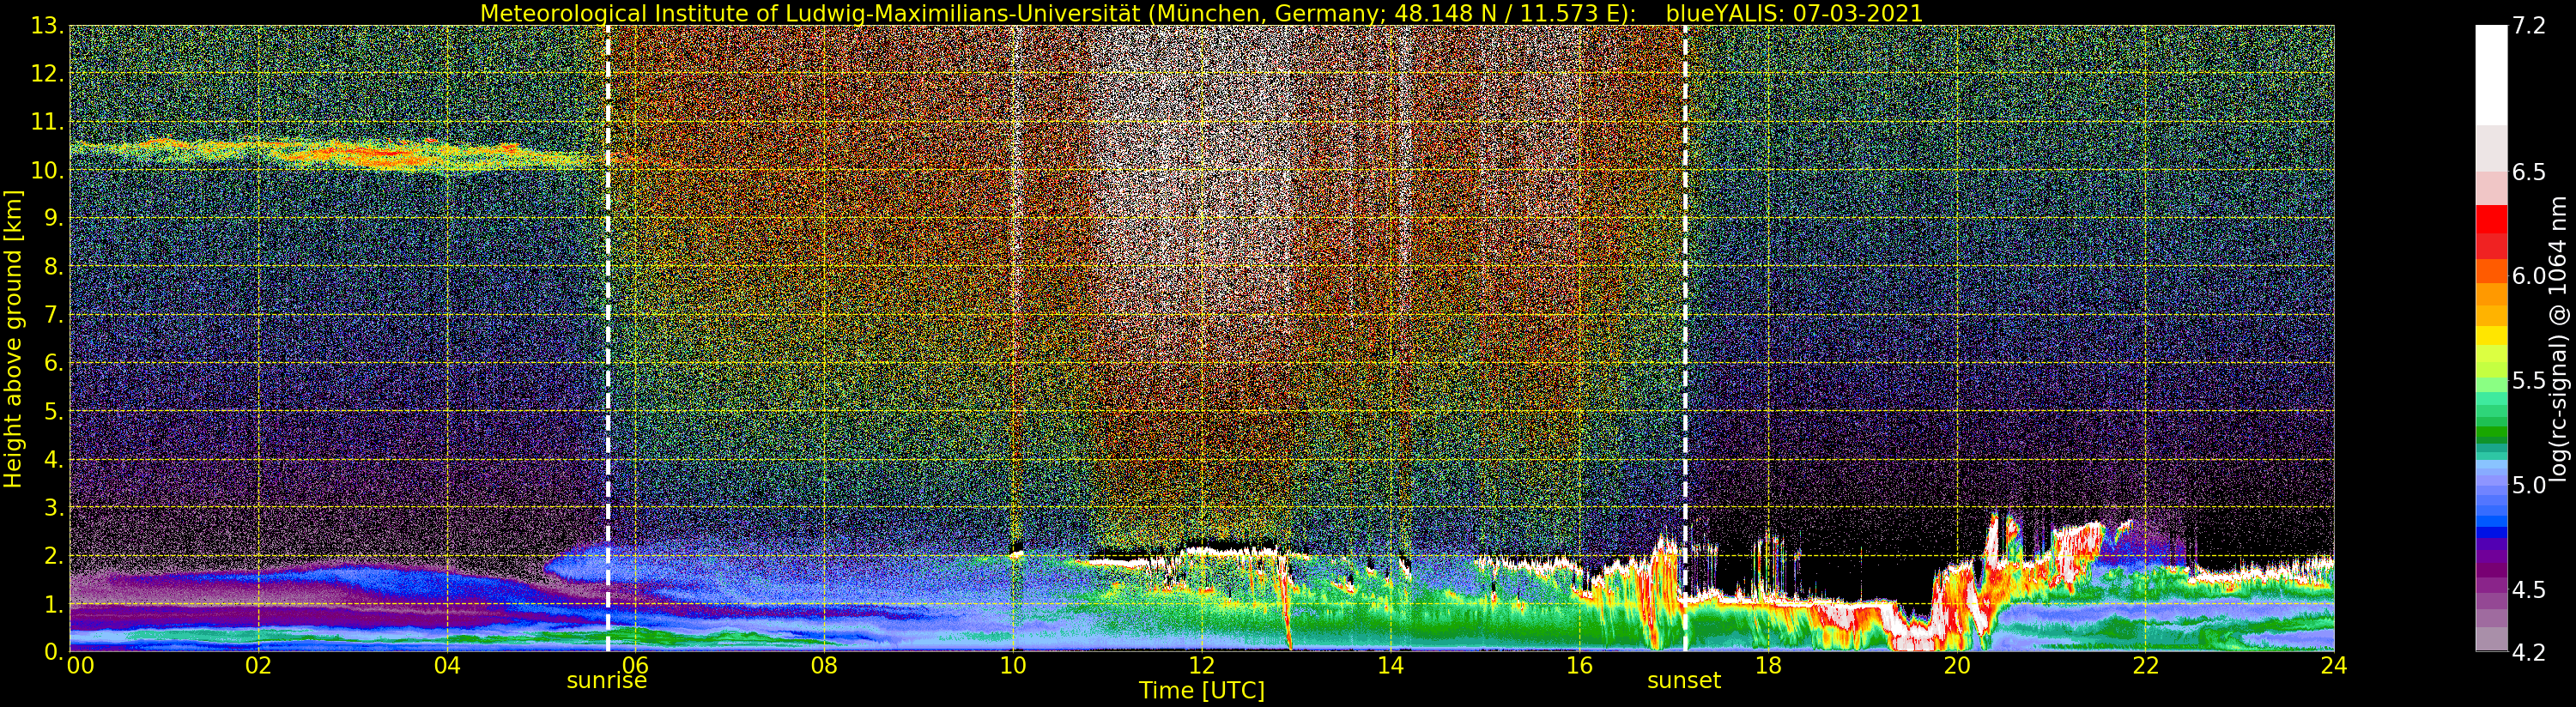Click the white band atop the color scale

pos(2491,75)
